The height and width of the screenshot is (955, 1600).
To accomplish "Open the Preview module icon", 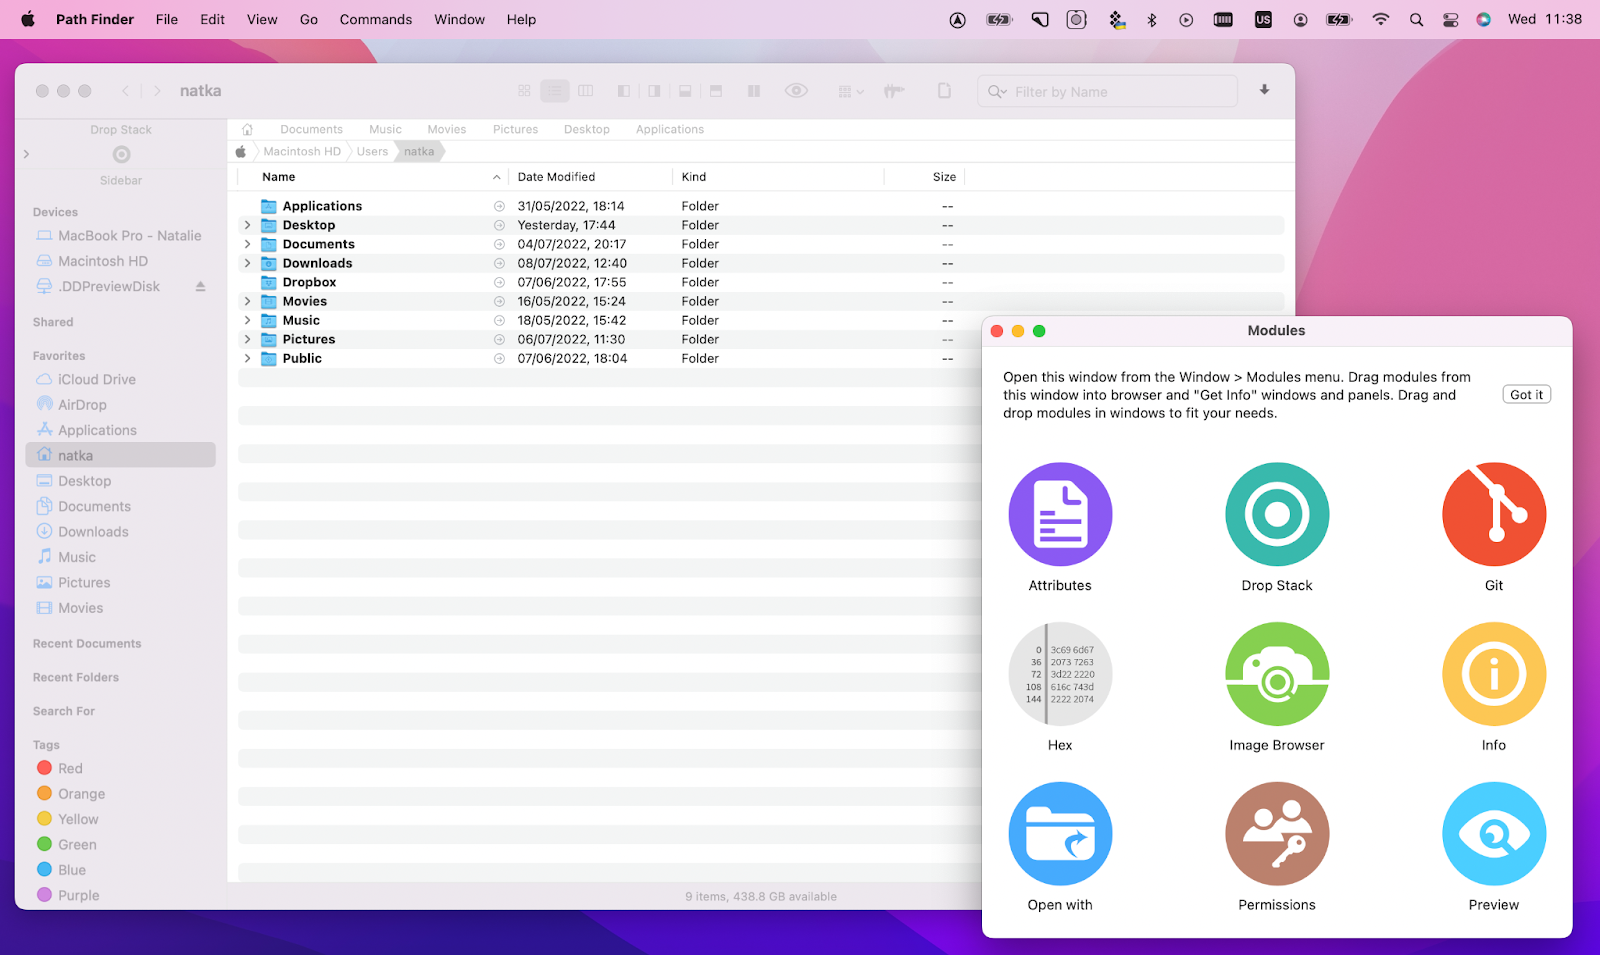I will 1493,833.
